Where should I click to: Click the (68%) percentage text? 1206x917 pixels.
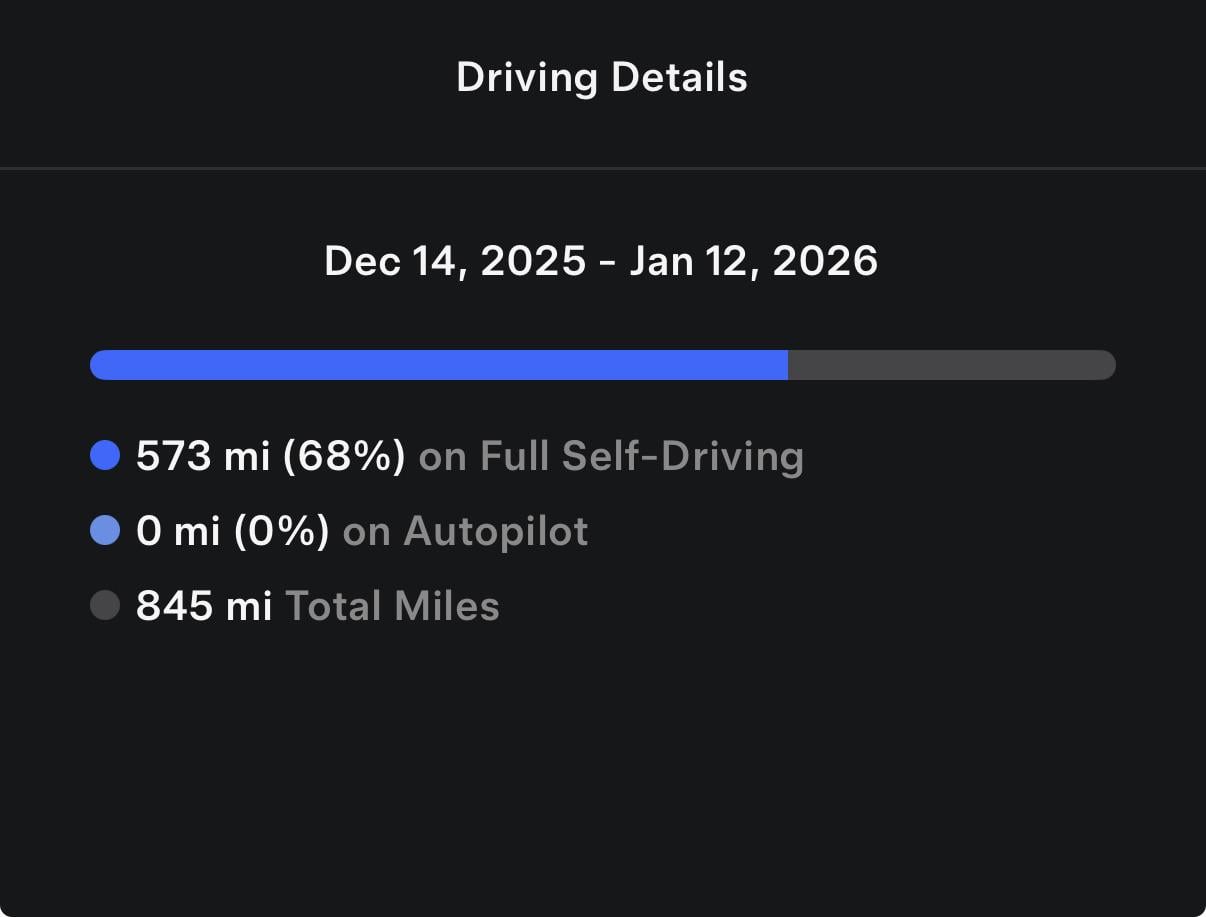(x=344, y=456)
